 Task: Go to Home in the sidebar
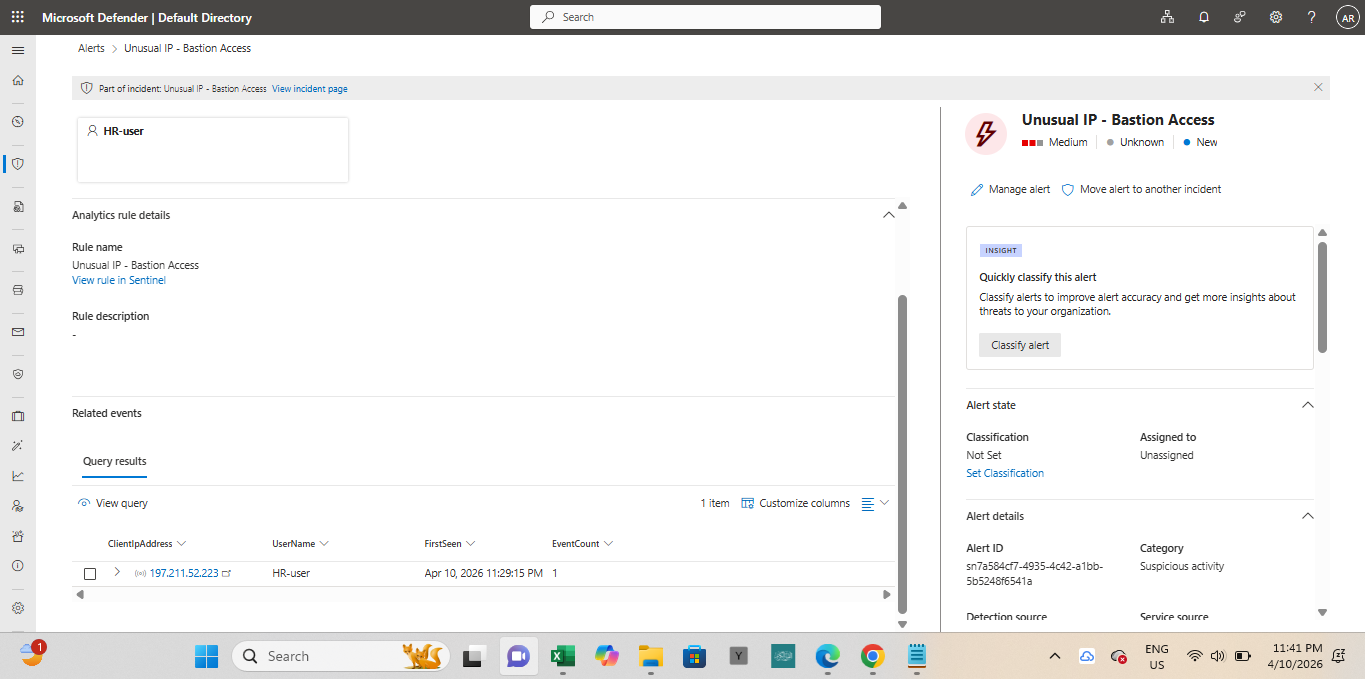17,80
